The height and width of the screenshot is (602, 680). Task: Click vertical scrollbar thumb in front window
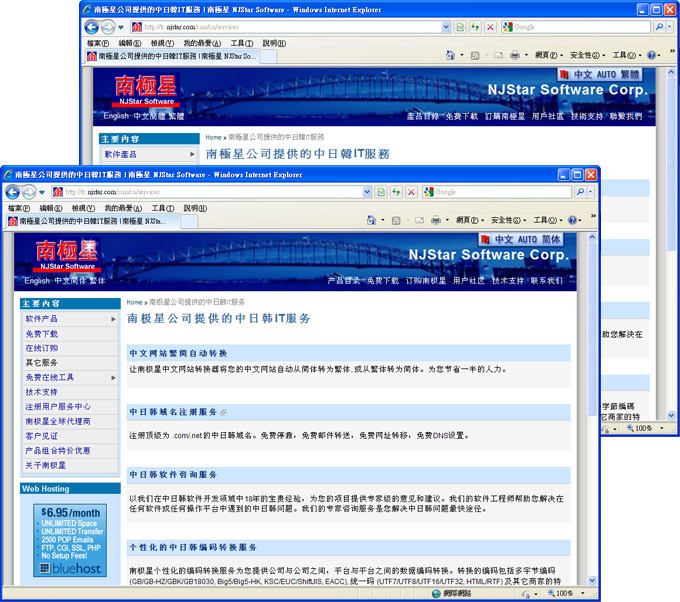pos(592,330)
